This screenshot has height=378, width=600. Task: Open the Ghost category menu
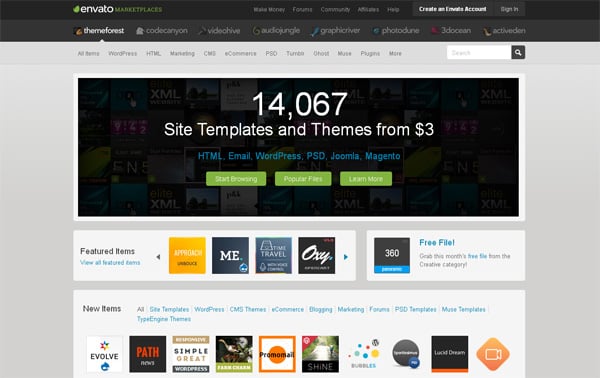[321, 54]
